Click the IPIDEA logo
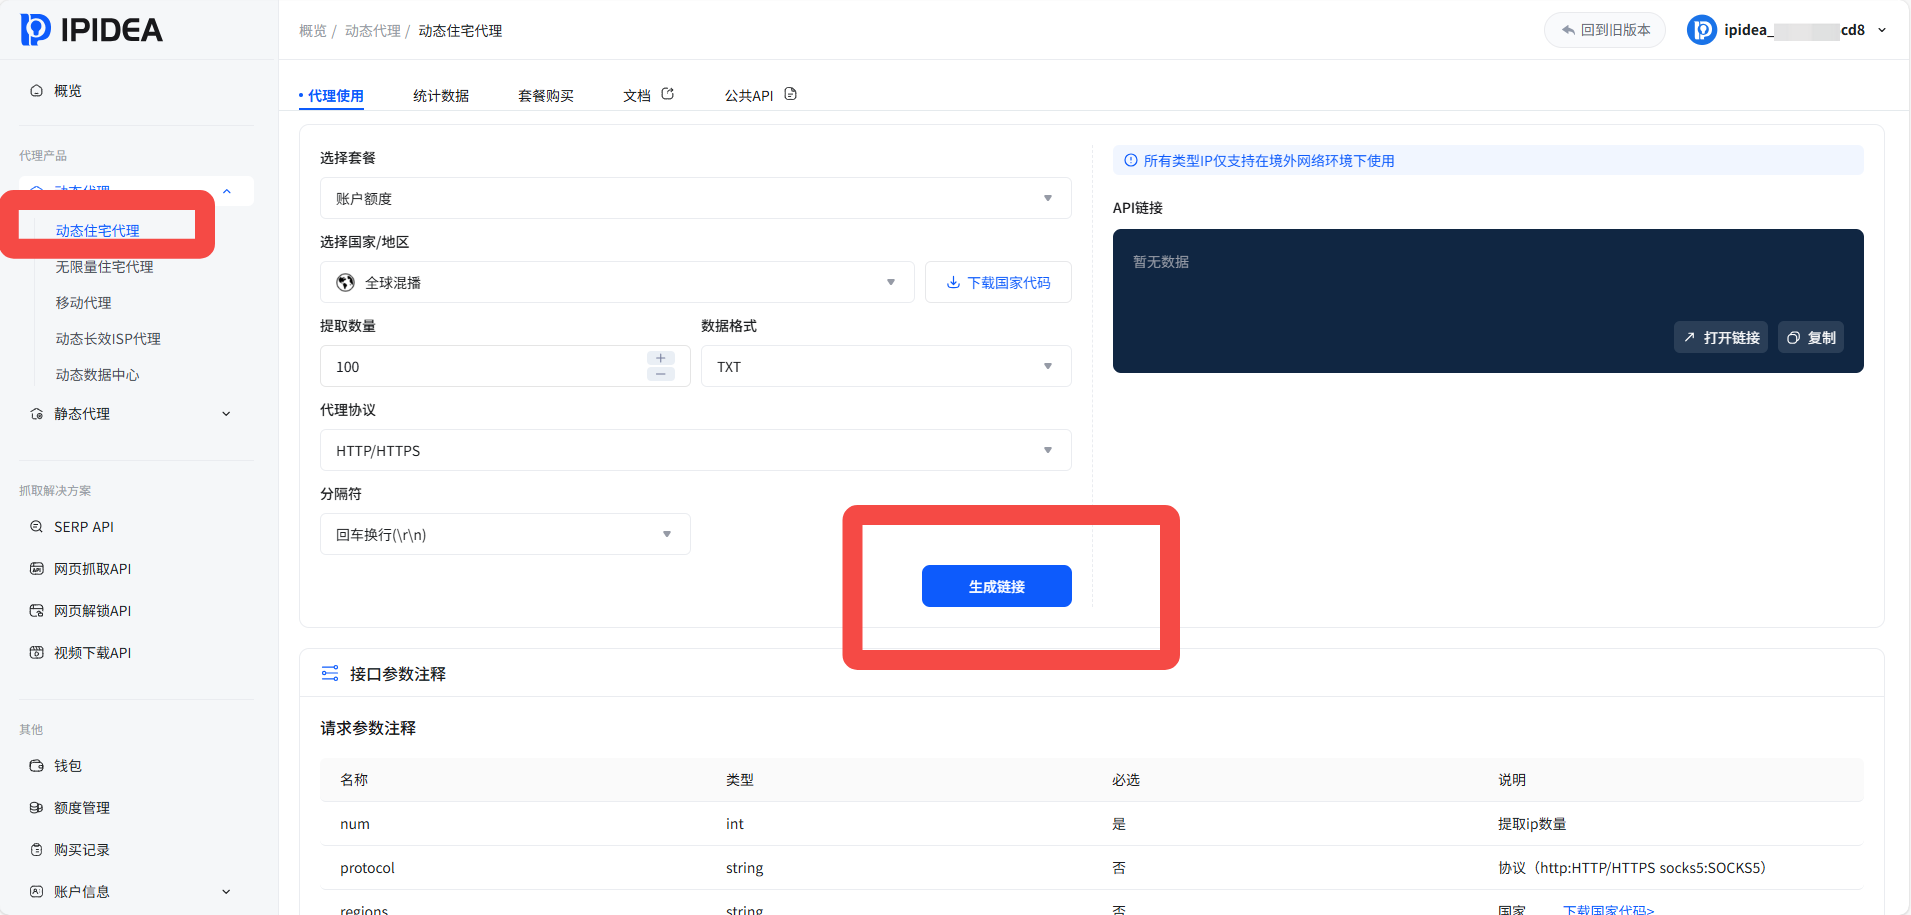1911x915 pixels. 92,30
